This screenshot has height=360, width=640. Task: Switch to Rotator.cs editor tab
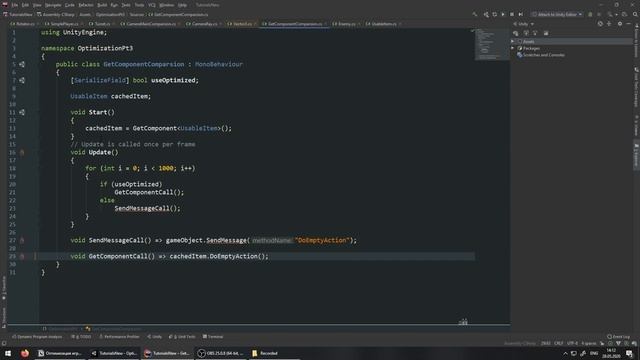click(x=23, y=24)
